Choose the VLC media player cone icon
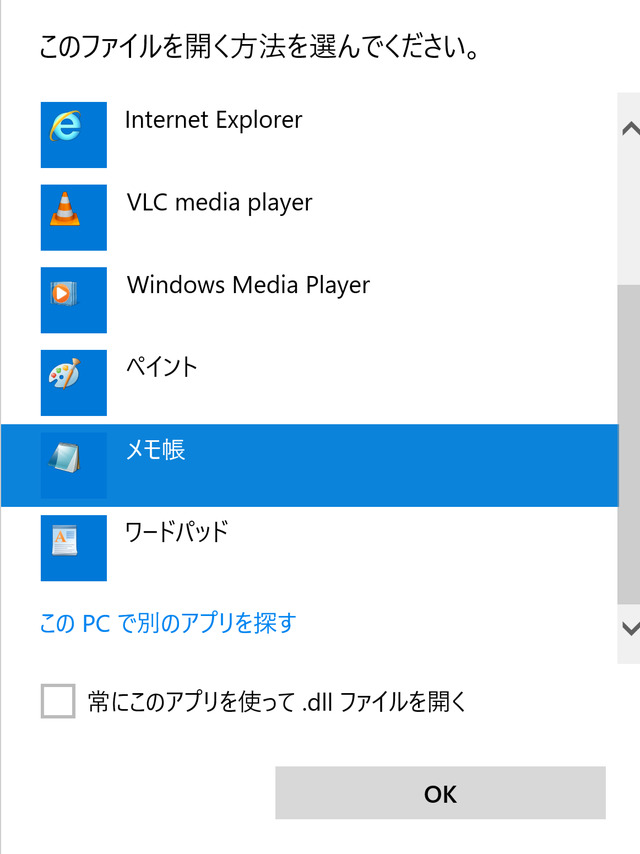The width and height of the screenshot is (640, 854). 74,217
